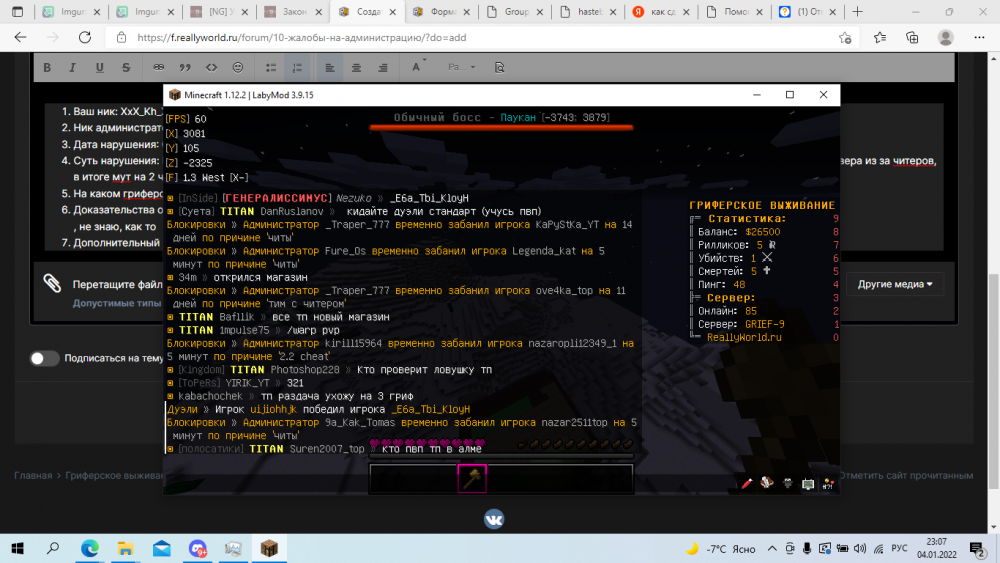Align text right in the editor
1000x563 pixels.
click(x=383, y=67)
